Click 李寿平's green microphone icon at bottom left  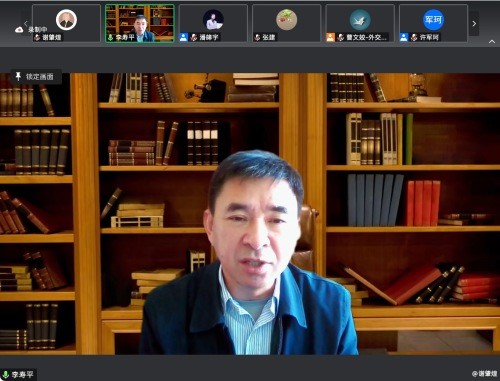pyautogui.click(x=6, y=374)
